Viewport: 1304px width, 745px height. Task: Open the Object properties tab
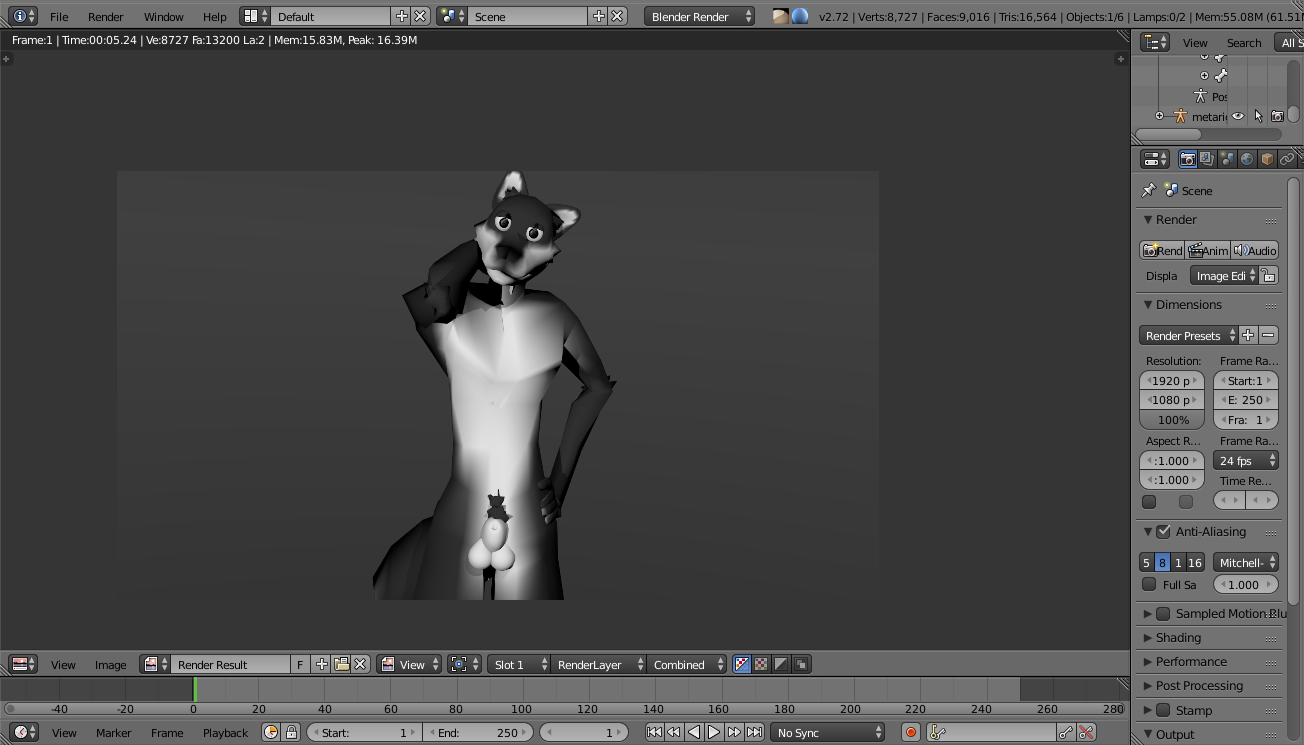coord(1267,159)
